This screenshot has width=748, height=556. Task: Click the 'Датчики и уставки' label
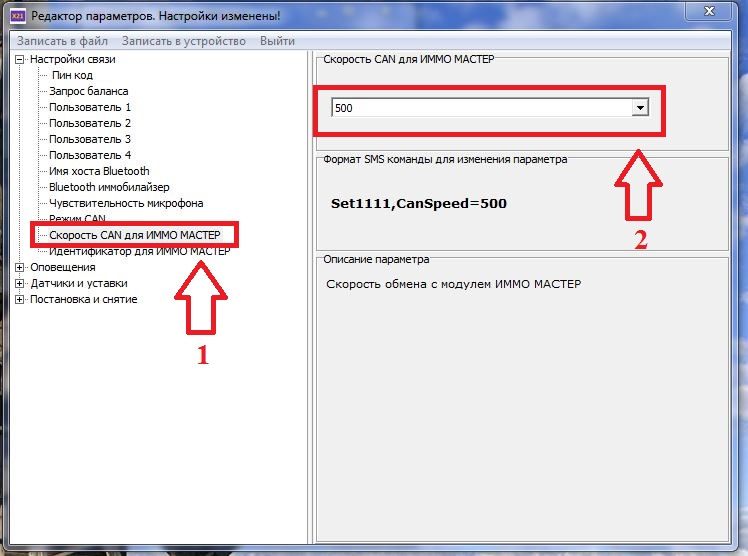(79, 284)
